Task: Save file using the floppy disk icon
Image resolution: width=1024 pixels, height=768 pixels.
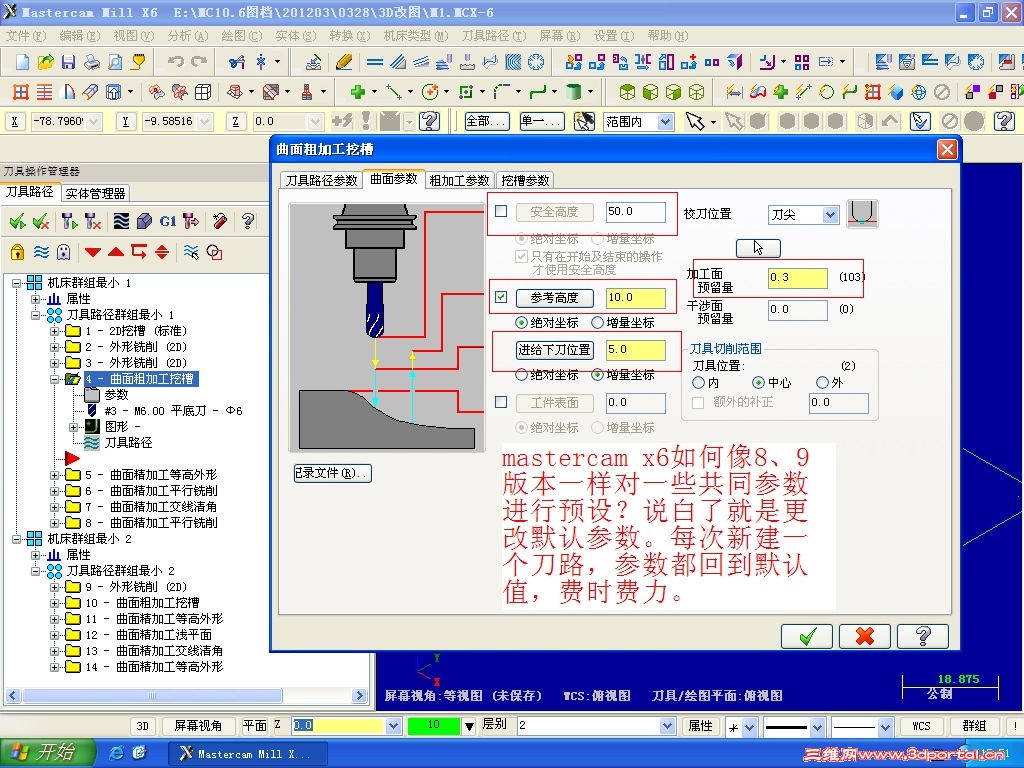Action: [x=68, y=62]
